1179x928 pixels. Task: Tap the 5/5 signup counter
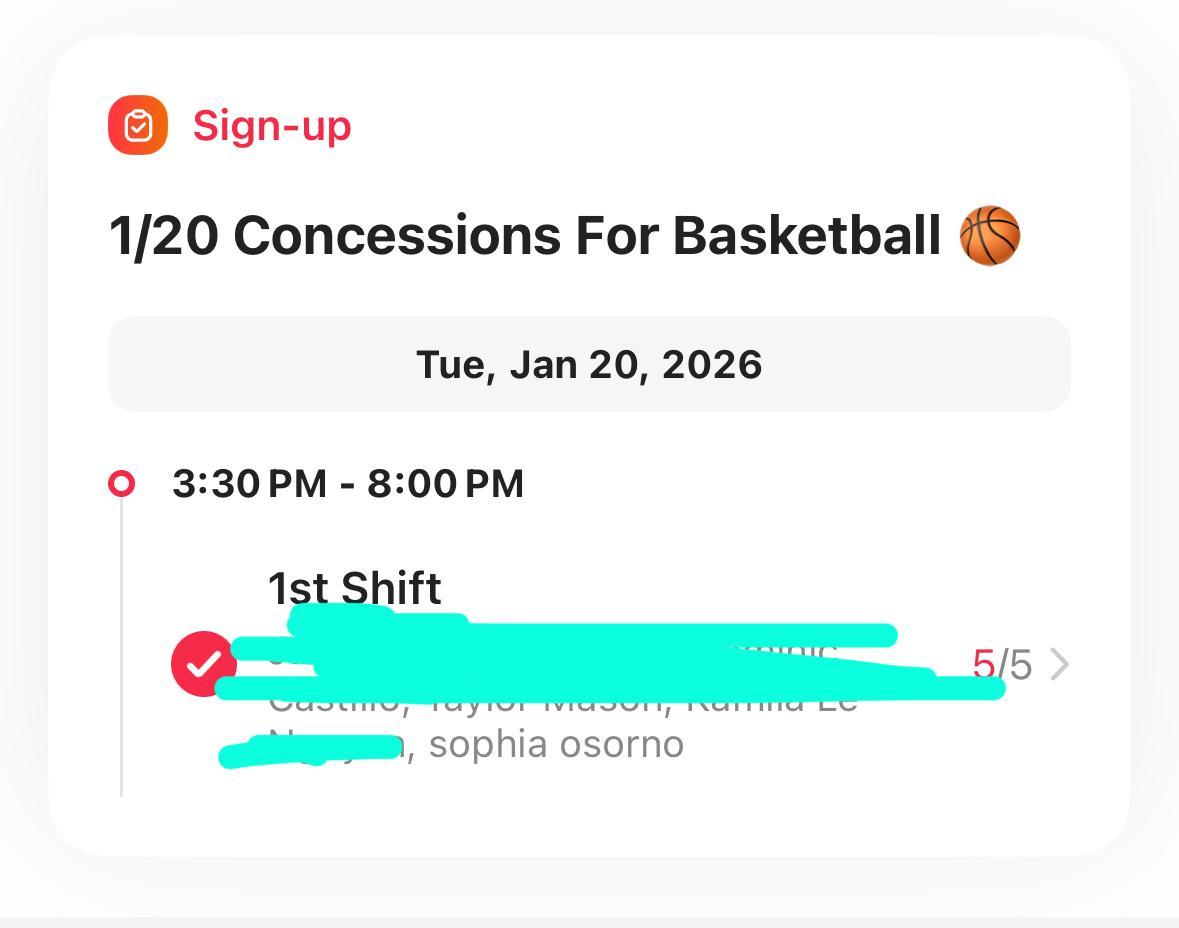tap(1002, 664)
